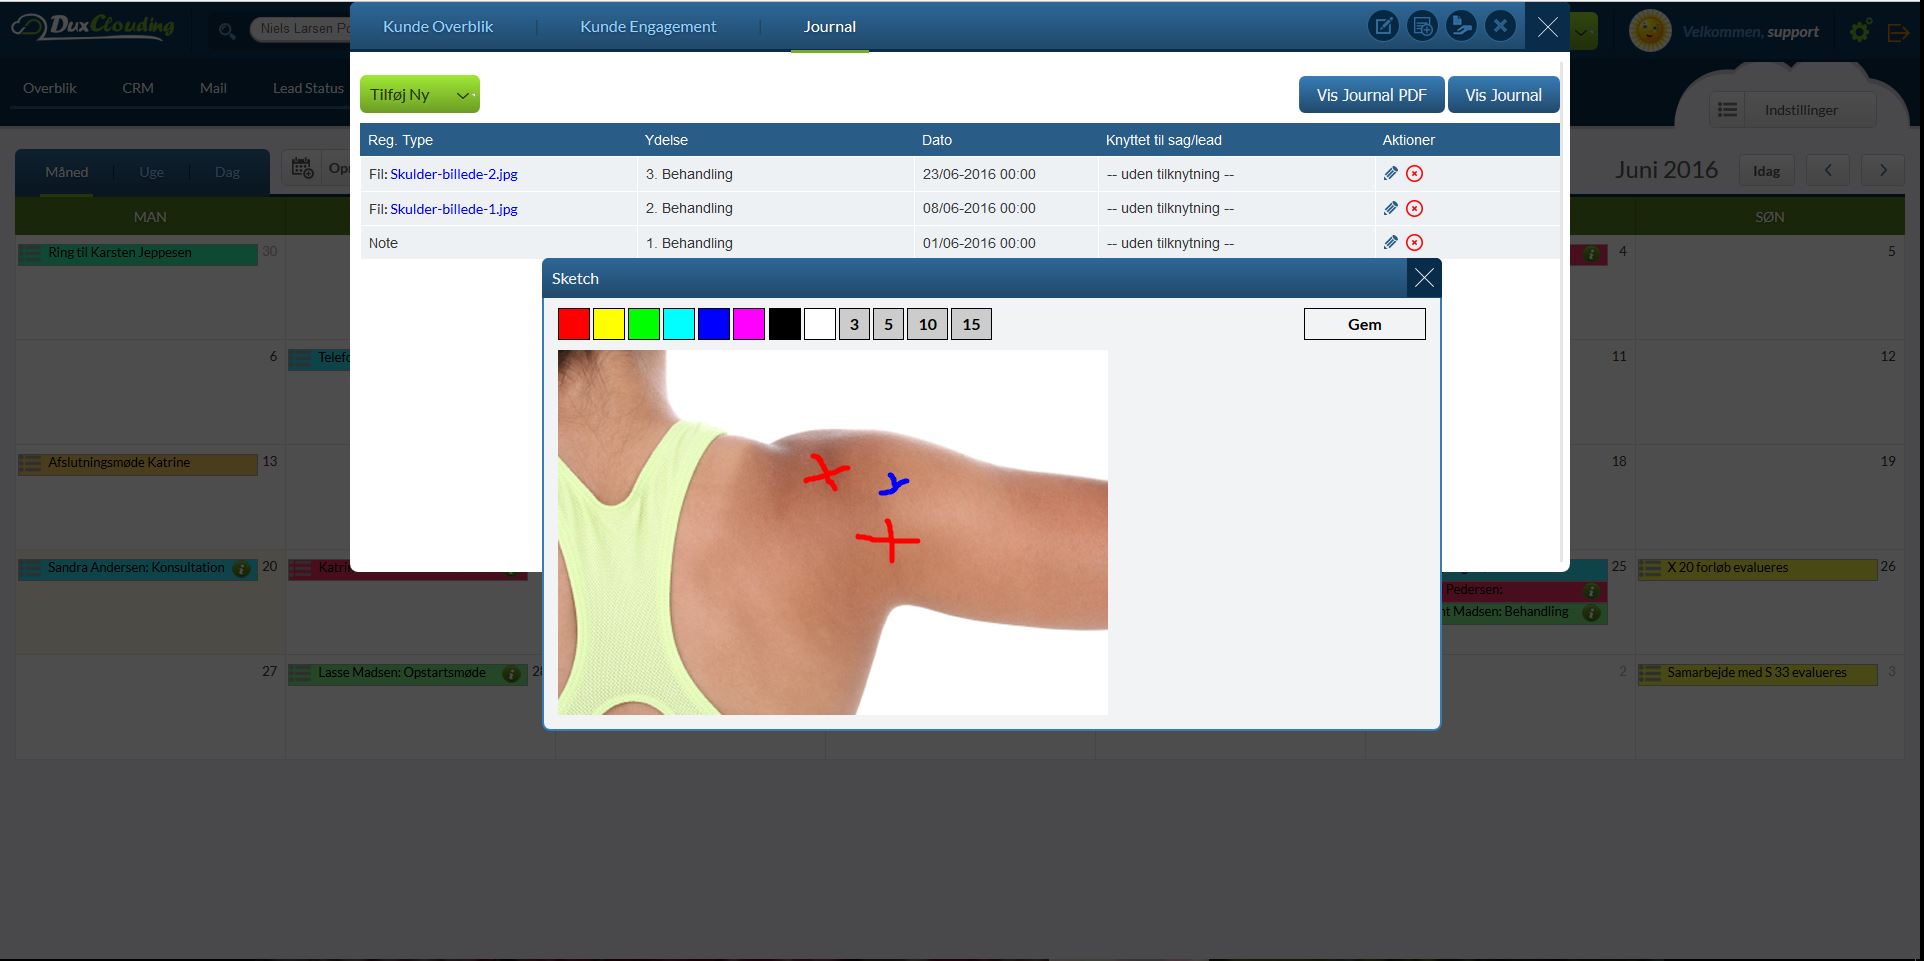Open the Skulder-billede-2.jpg file link

coord(454,174)
